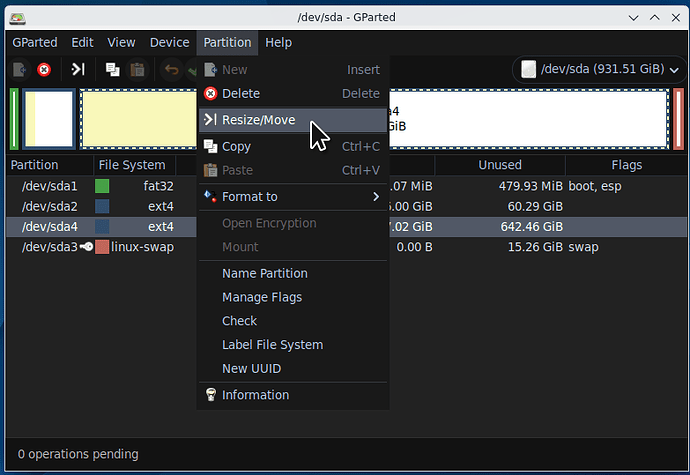Image resolution: width=690 pixels, height=475 pixels.
Task: Click the Unused column header
Action: [x=500, y=165]
